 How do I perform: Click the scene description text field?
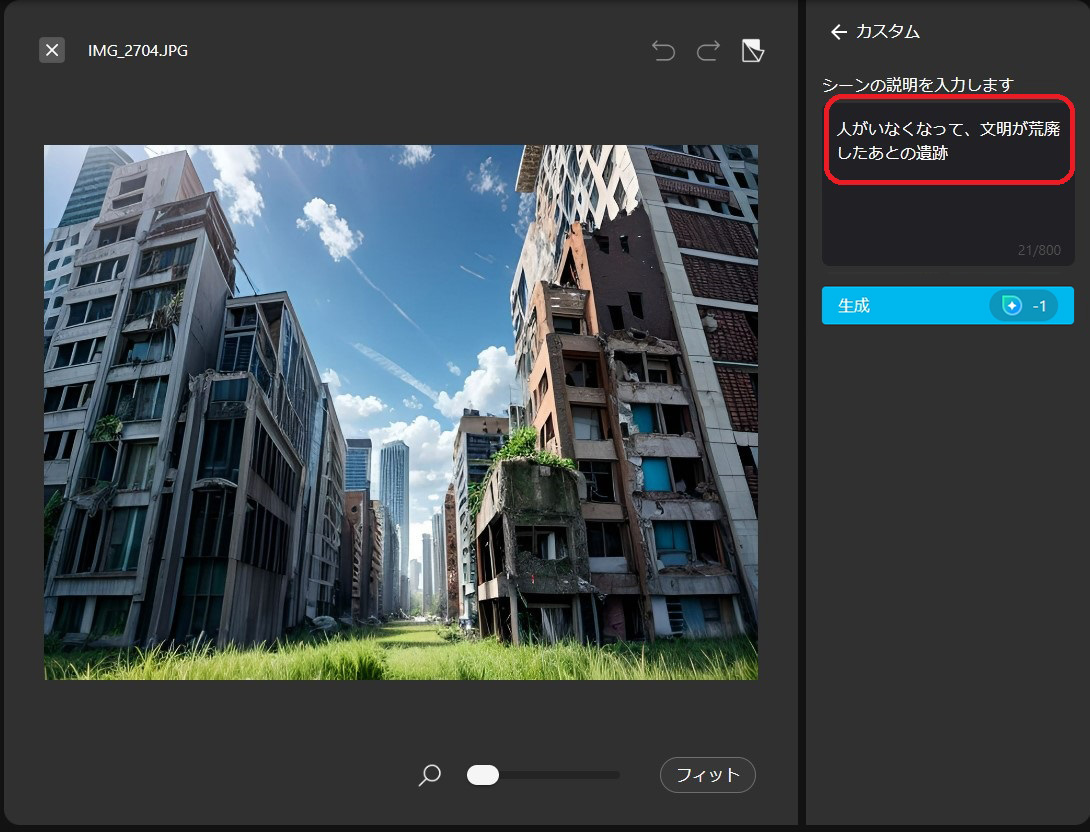point(948,182)
